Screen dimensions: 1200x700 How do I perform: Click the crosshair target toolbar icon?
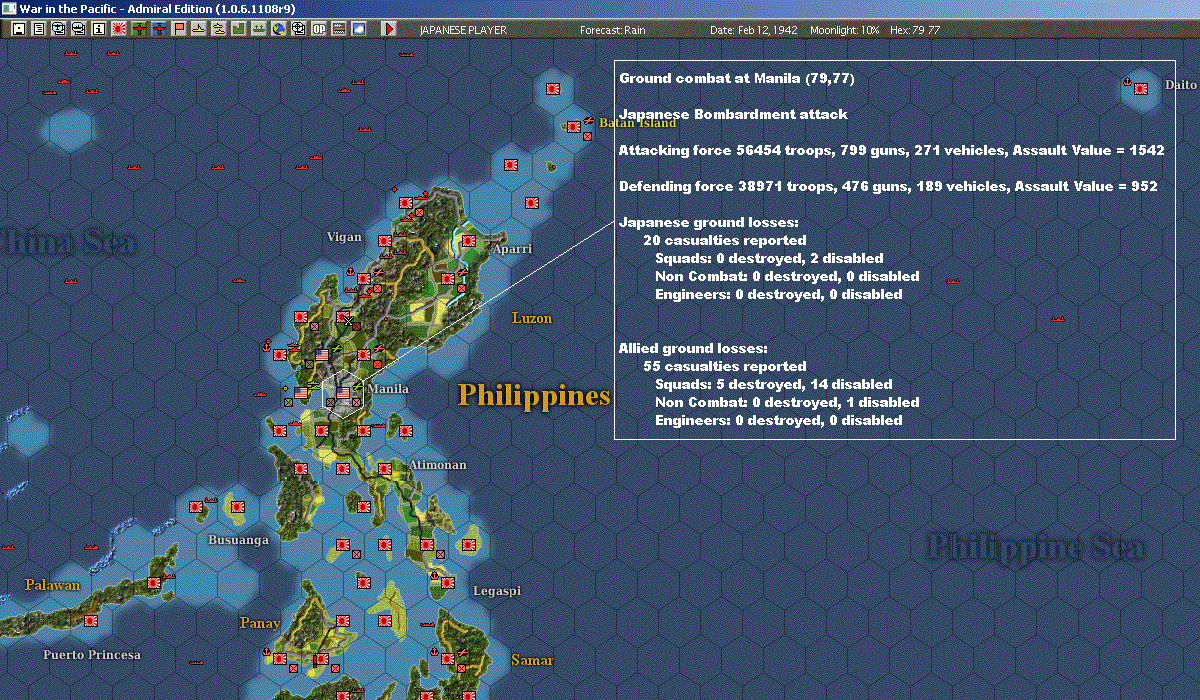pyautogui.click(x=298, y=29)
